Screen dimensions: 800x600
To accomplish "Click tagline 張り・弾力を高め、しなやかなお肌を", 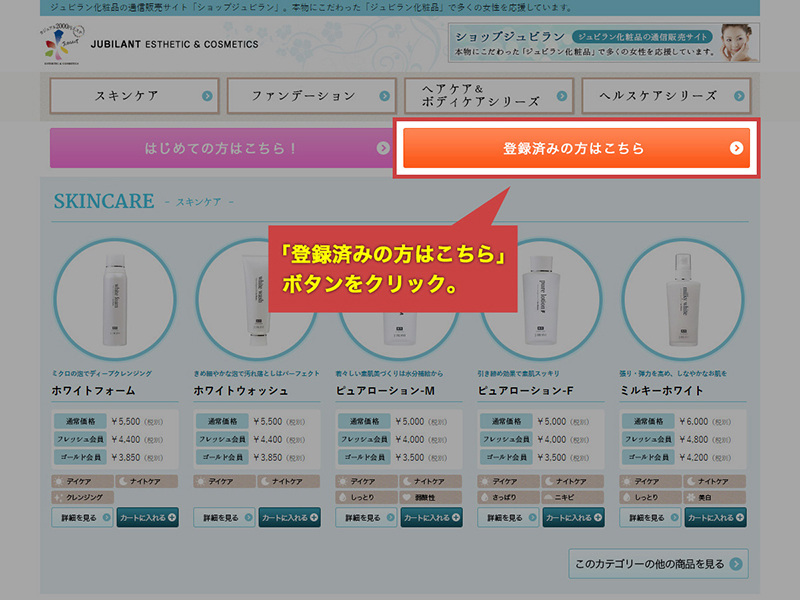I will point(673,373).
